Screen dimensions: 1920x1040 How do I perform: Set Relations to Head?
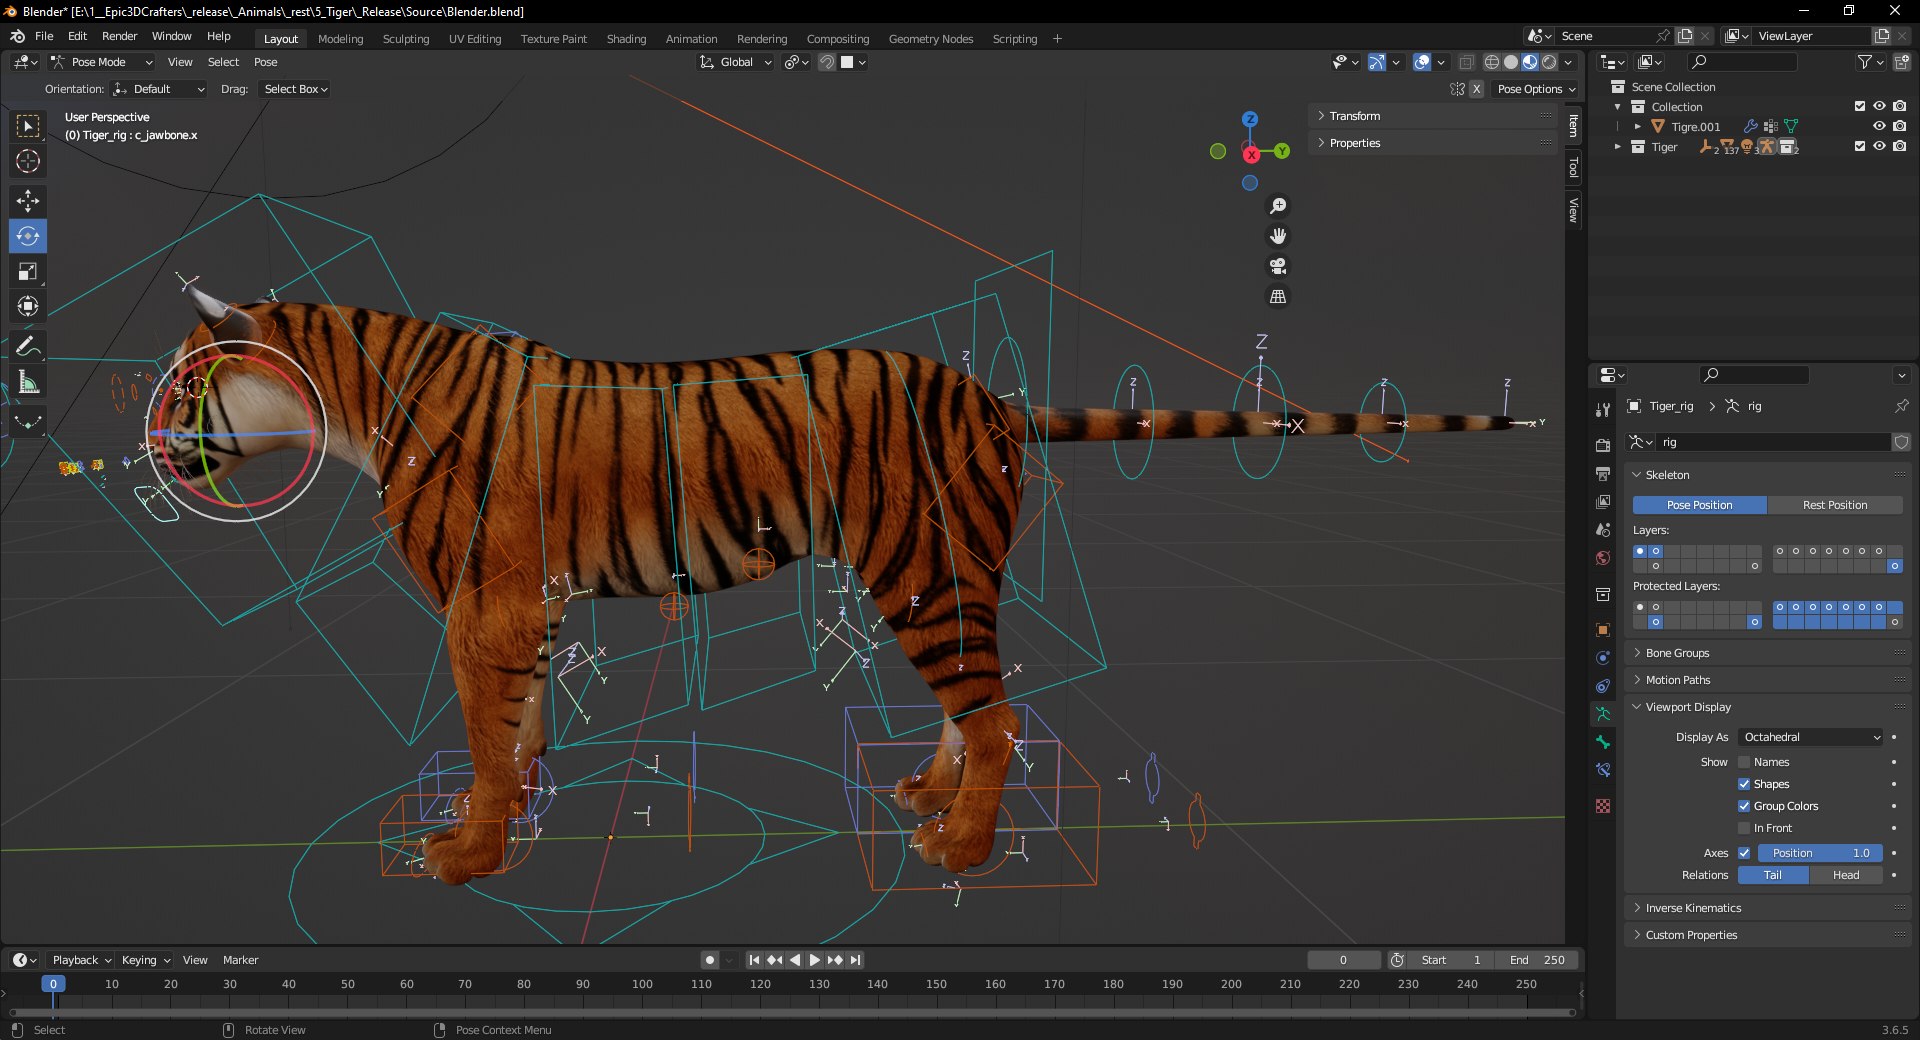point(1846,875)
